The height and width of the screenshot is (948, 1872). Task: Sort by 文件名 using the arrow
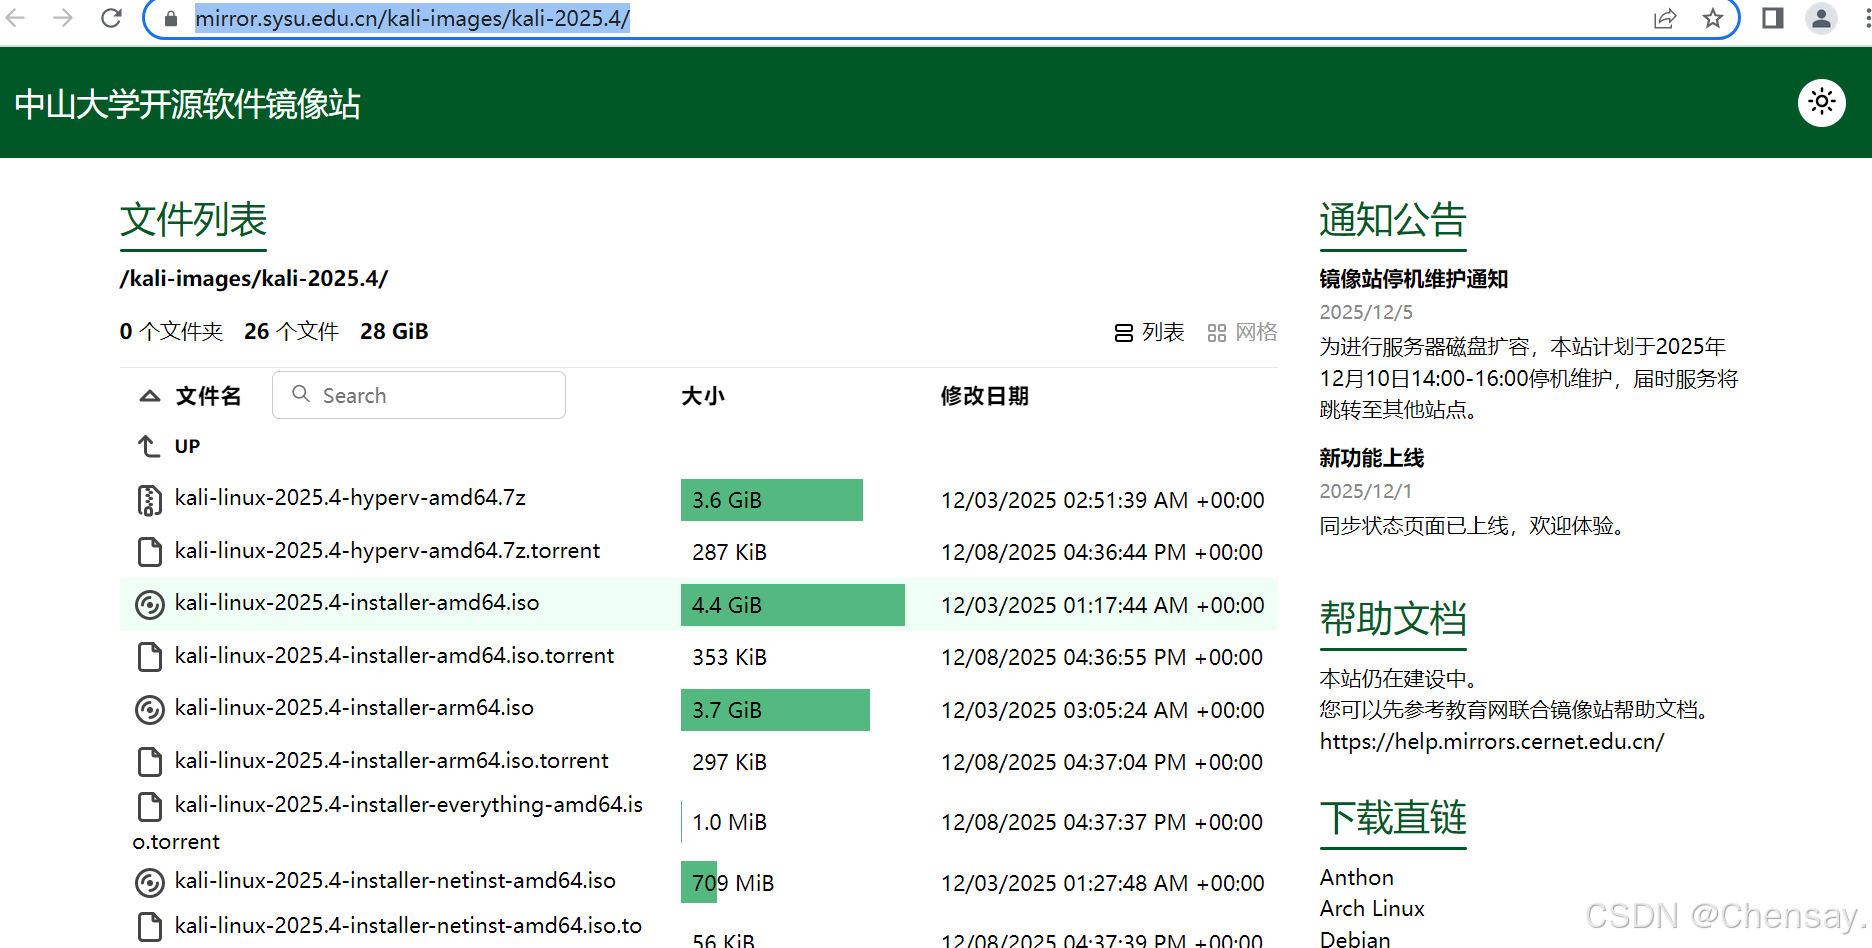[x=150, y=396]
